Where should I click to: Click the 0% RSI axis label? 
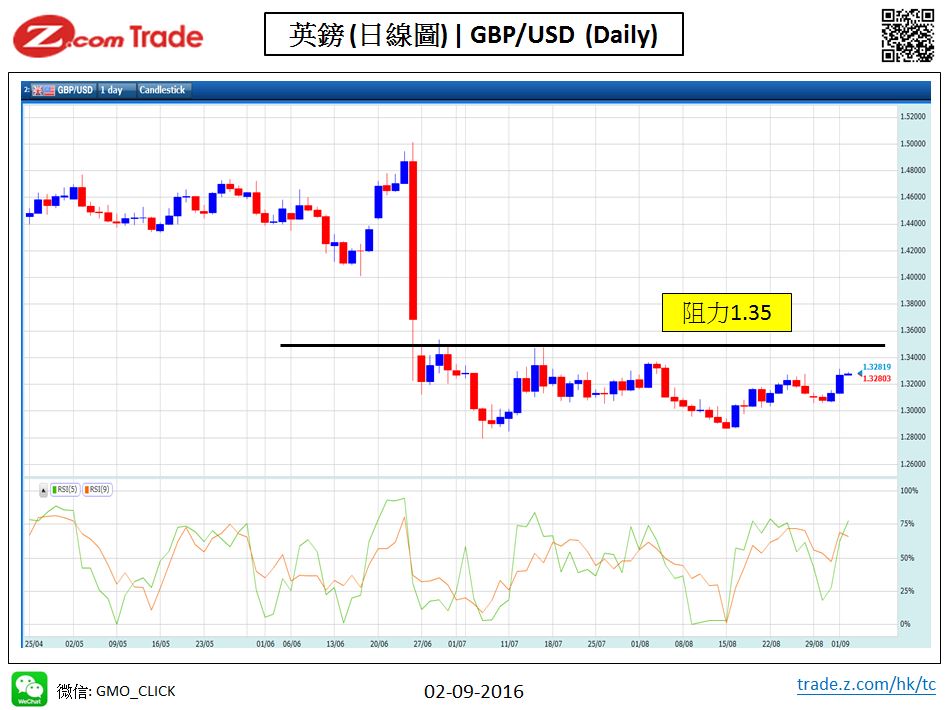click(905, 624)
